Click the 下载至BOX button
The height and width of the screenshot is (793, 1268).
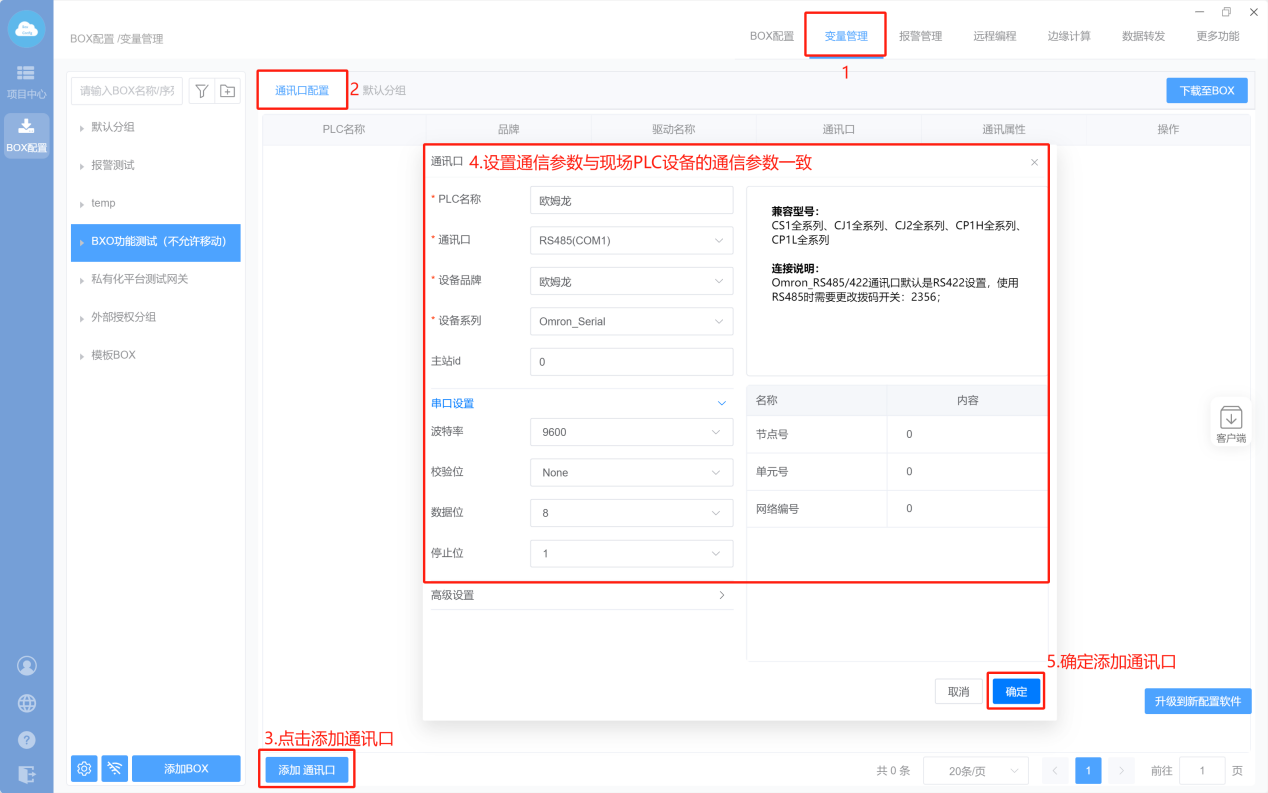coord(1206,90)
